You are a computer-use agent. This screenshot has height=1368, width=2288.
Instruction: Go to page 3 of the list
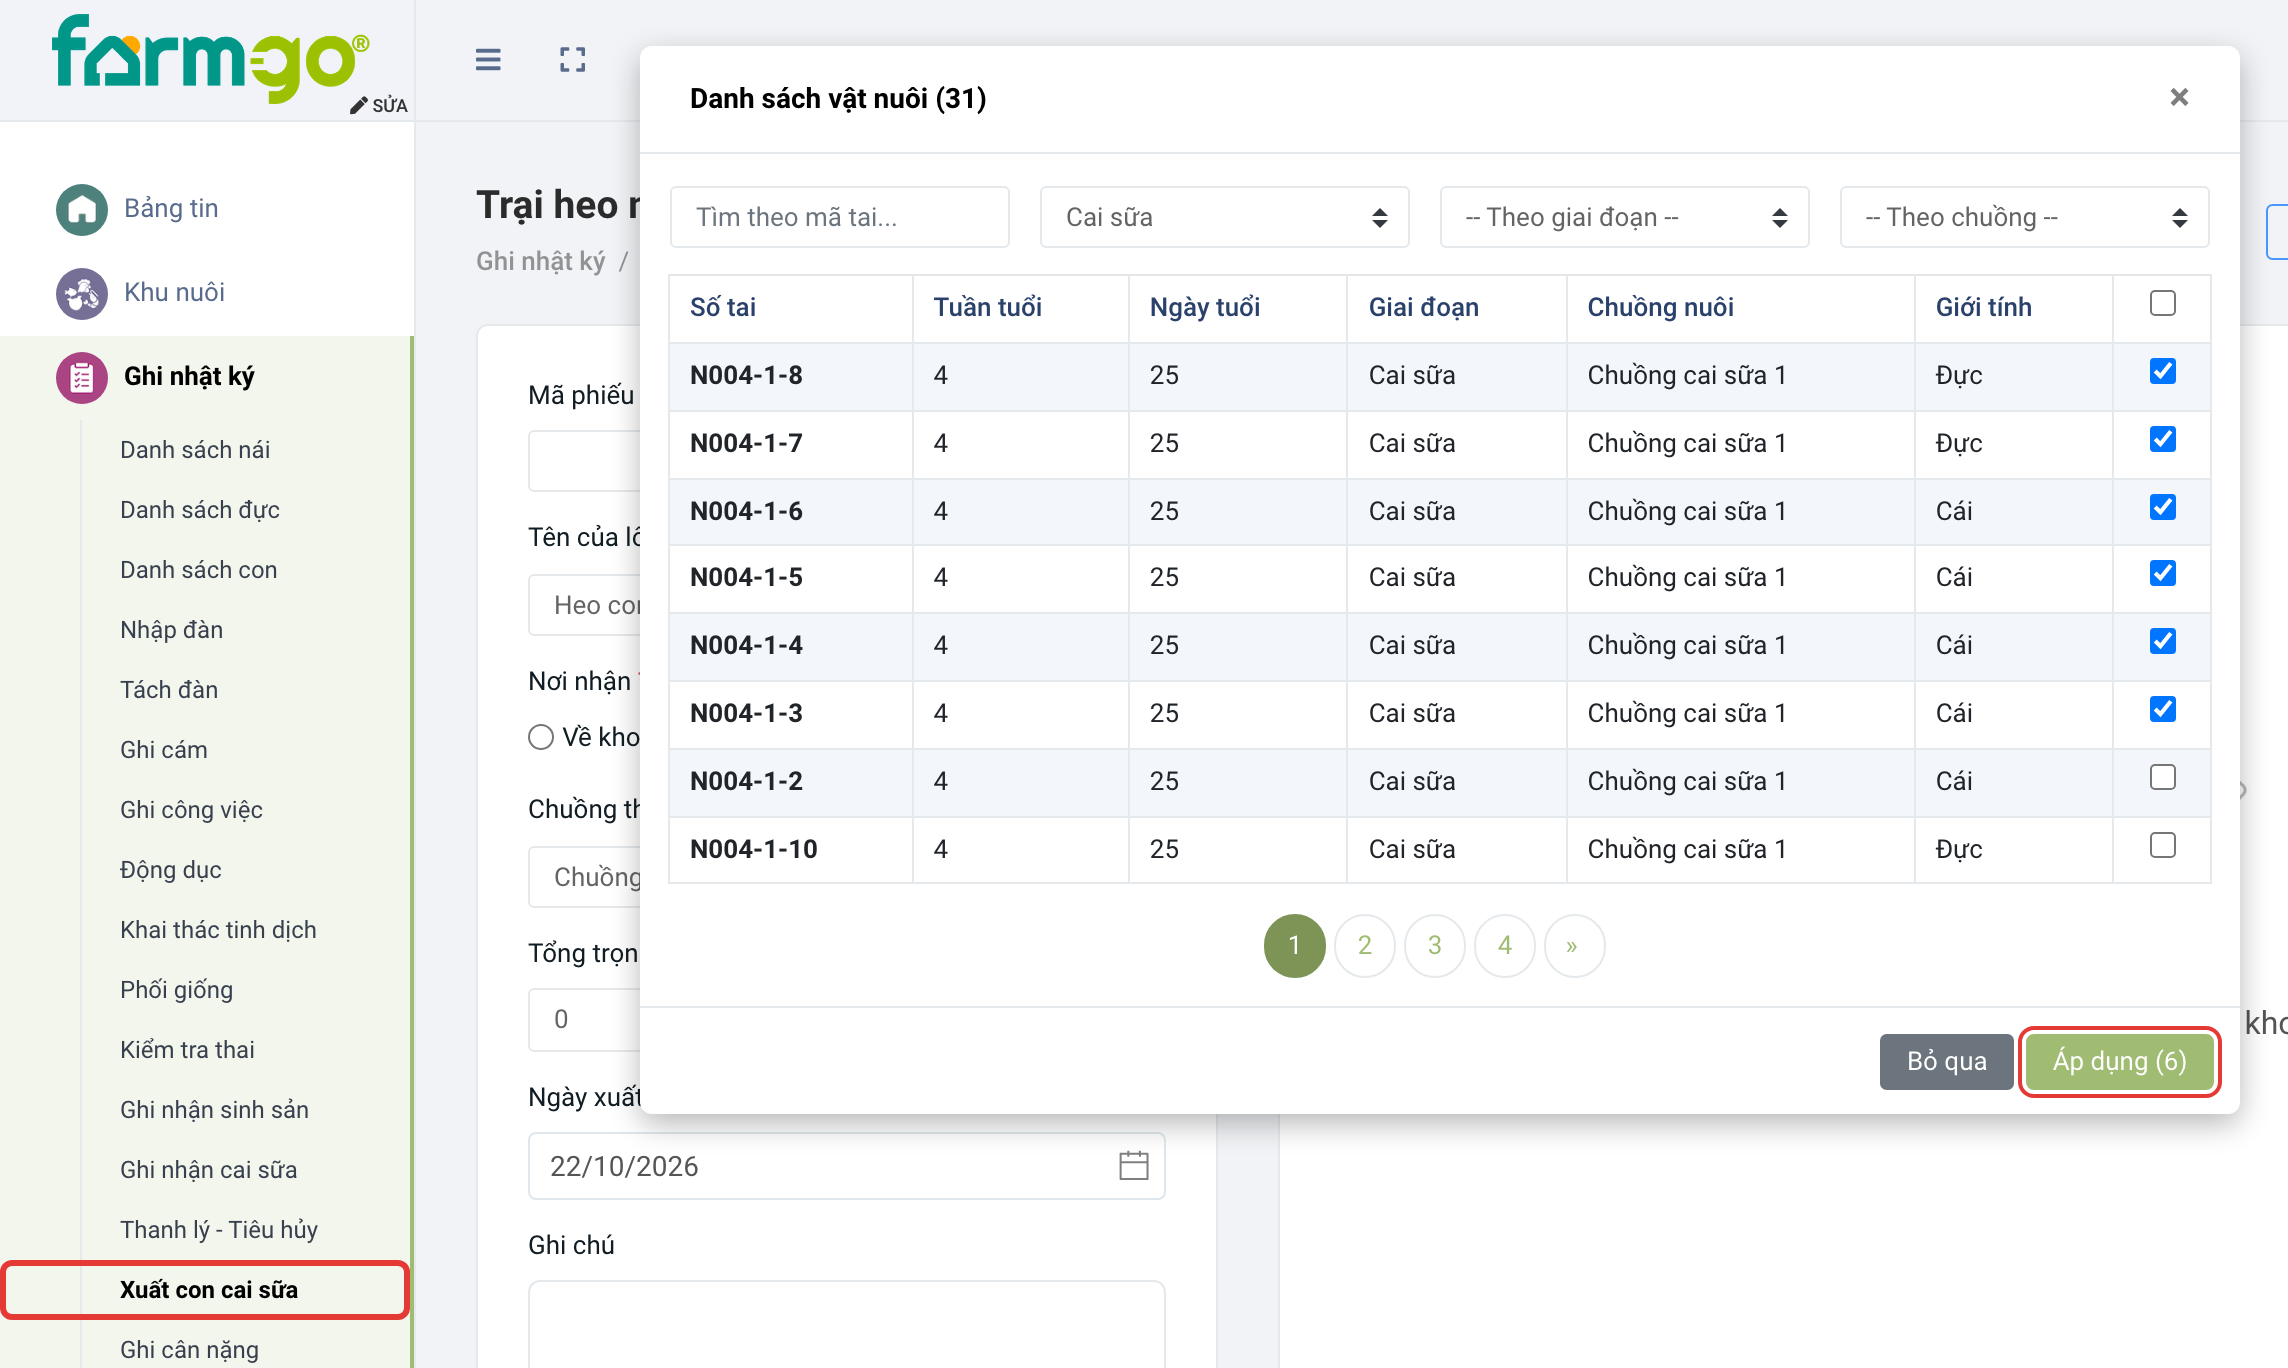(1435, 945)
